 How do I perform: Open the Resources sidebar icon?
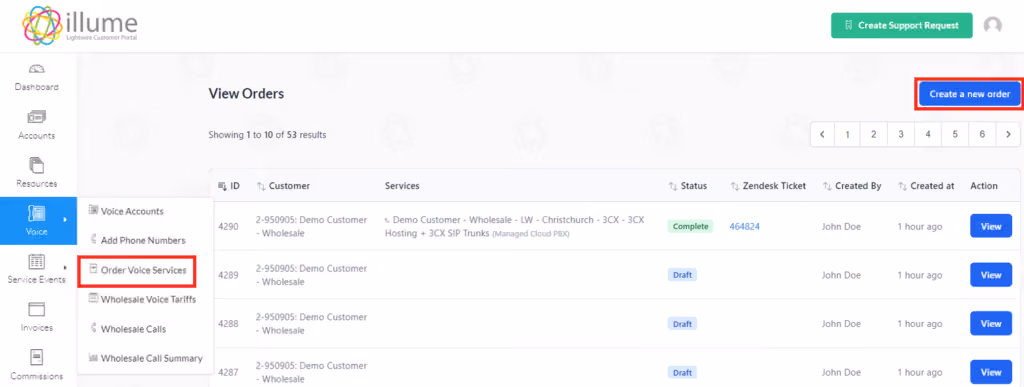point(37,166)
